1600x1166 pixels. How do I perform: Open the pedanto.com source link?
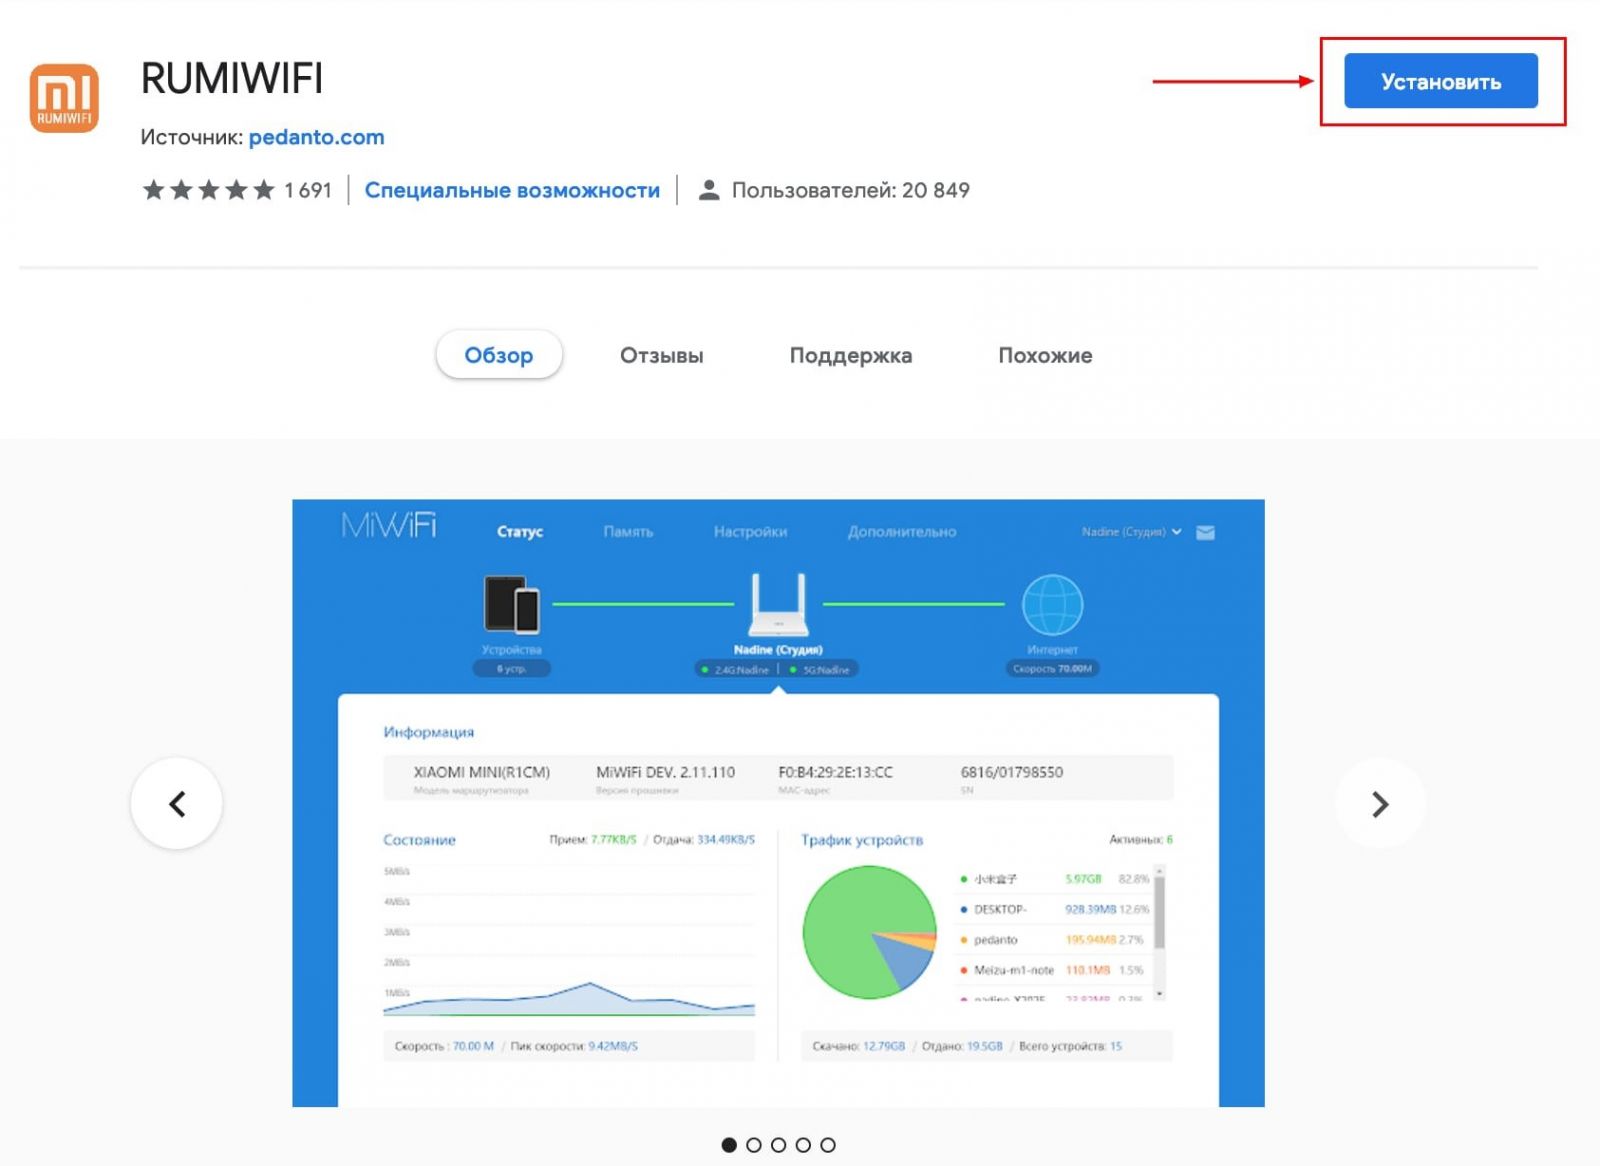316,137
